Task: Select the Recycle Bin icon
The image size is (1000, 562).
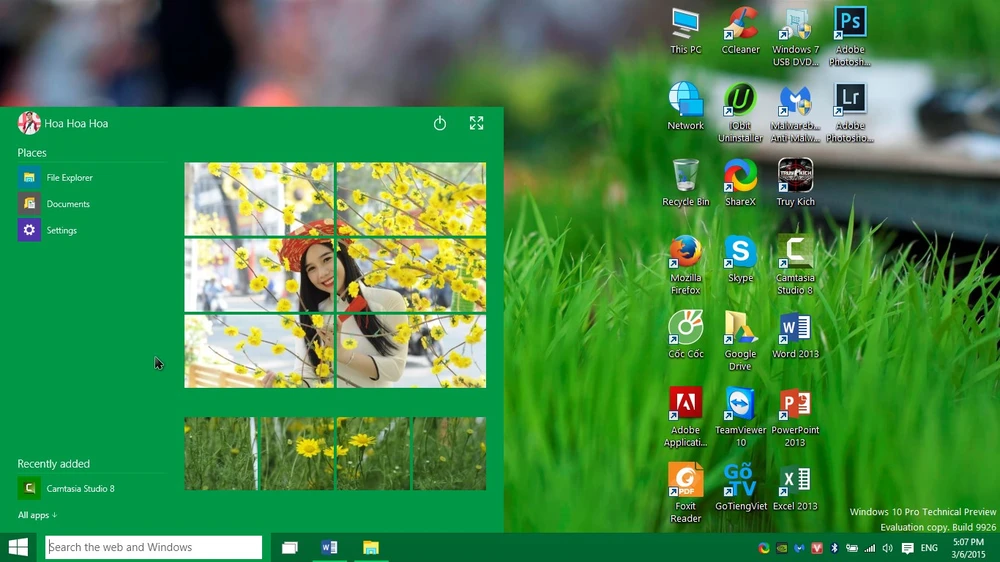Action: point(686,183)
